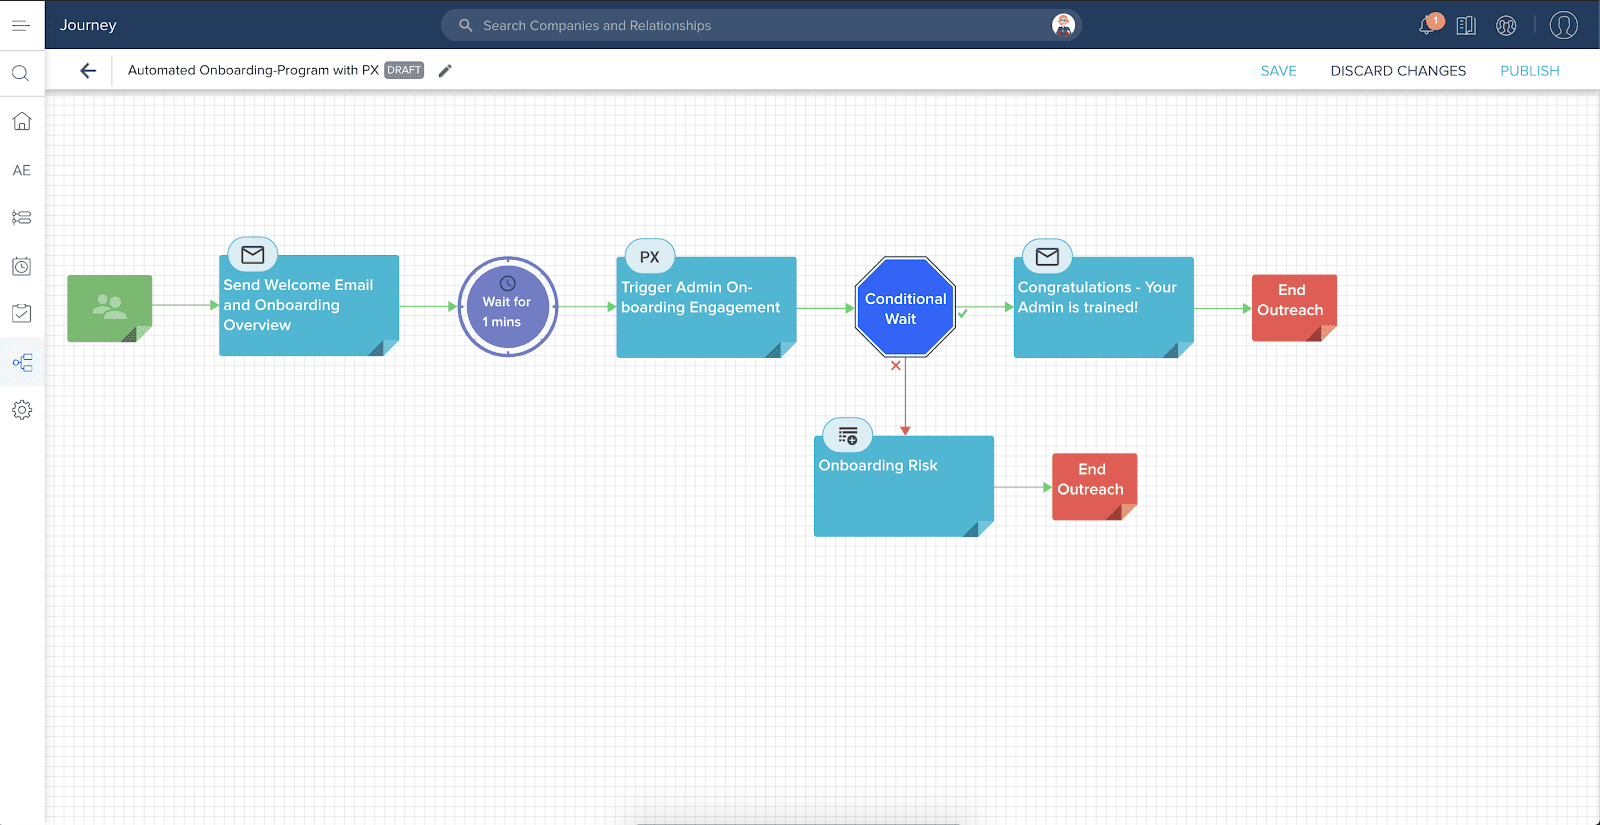Open the tasks checklist sidebar icon

click(x=21, y=314)
